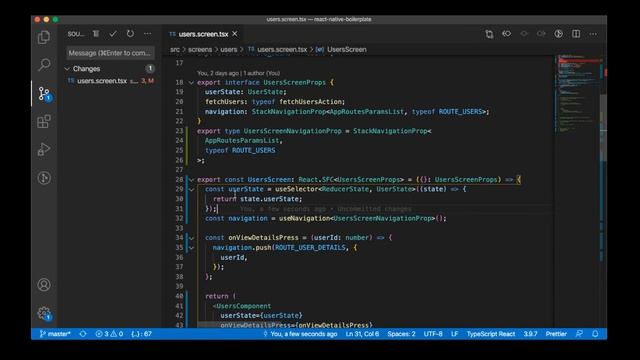The width and height of the screenshot is (640, 360).
Task: Open users.screen.tsx in Changes list
Action: coord(110,81)
